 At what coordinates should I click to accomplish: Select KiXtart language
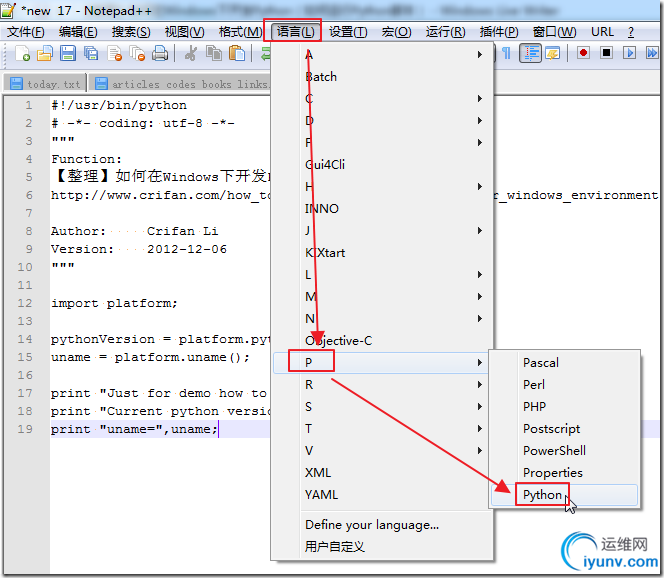pyautogui.click(x=382, y=253)
